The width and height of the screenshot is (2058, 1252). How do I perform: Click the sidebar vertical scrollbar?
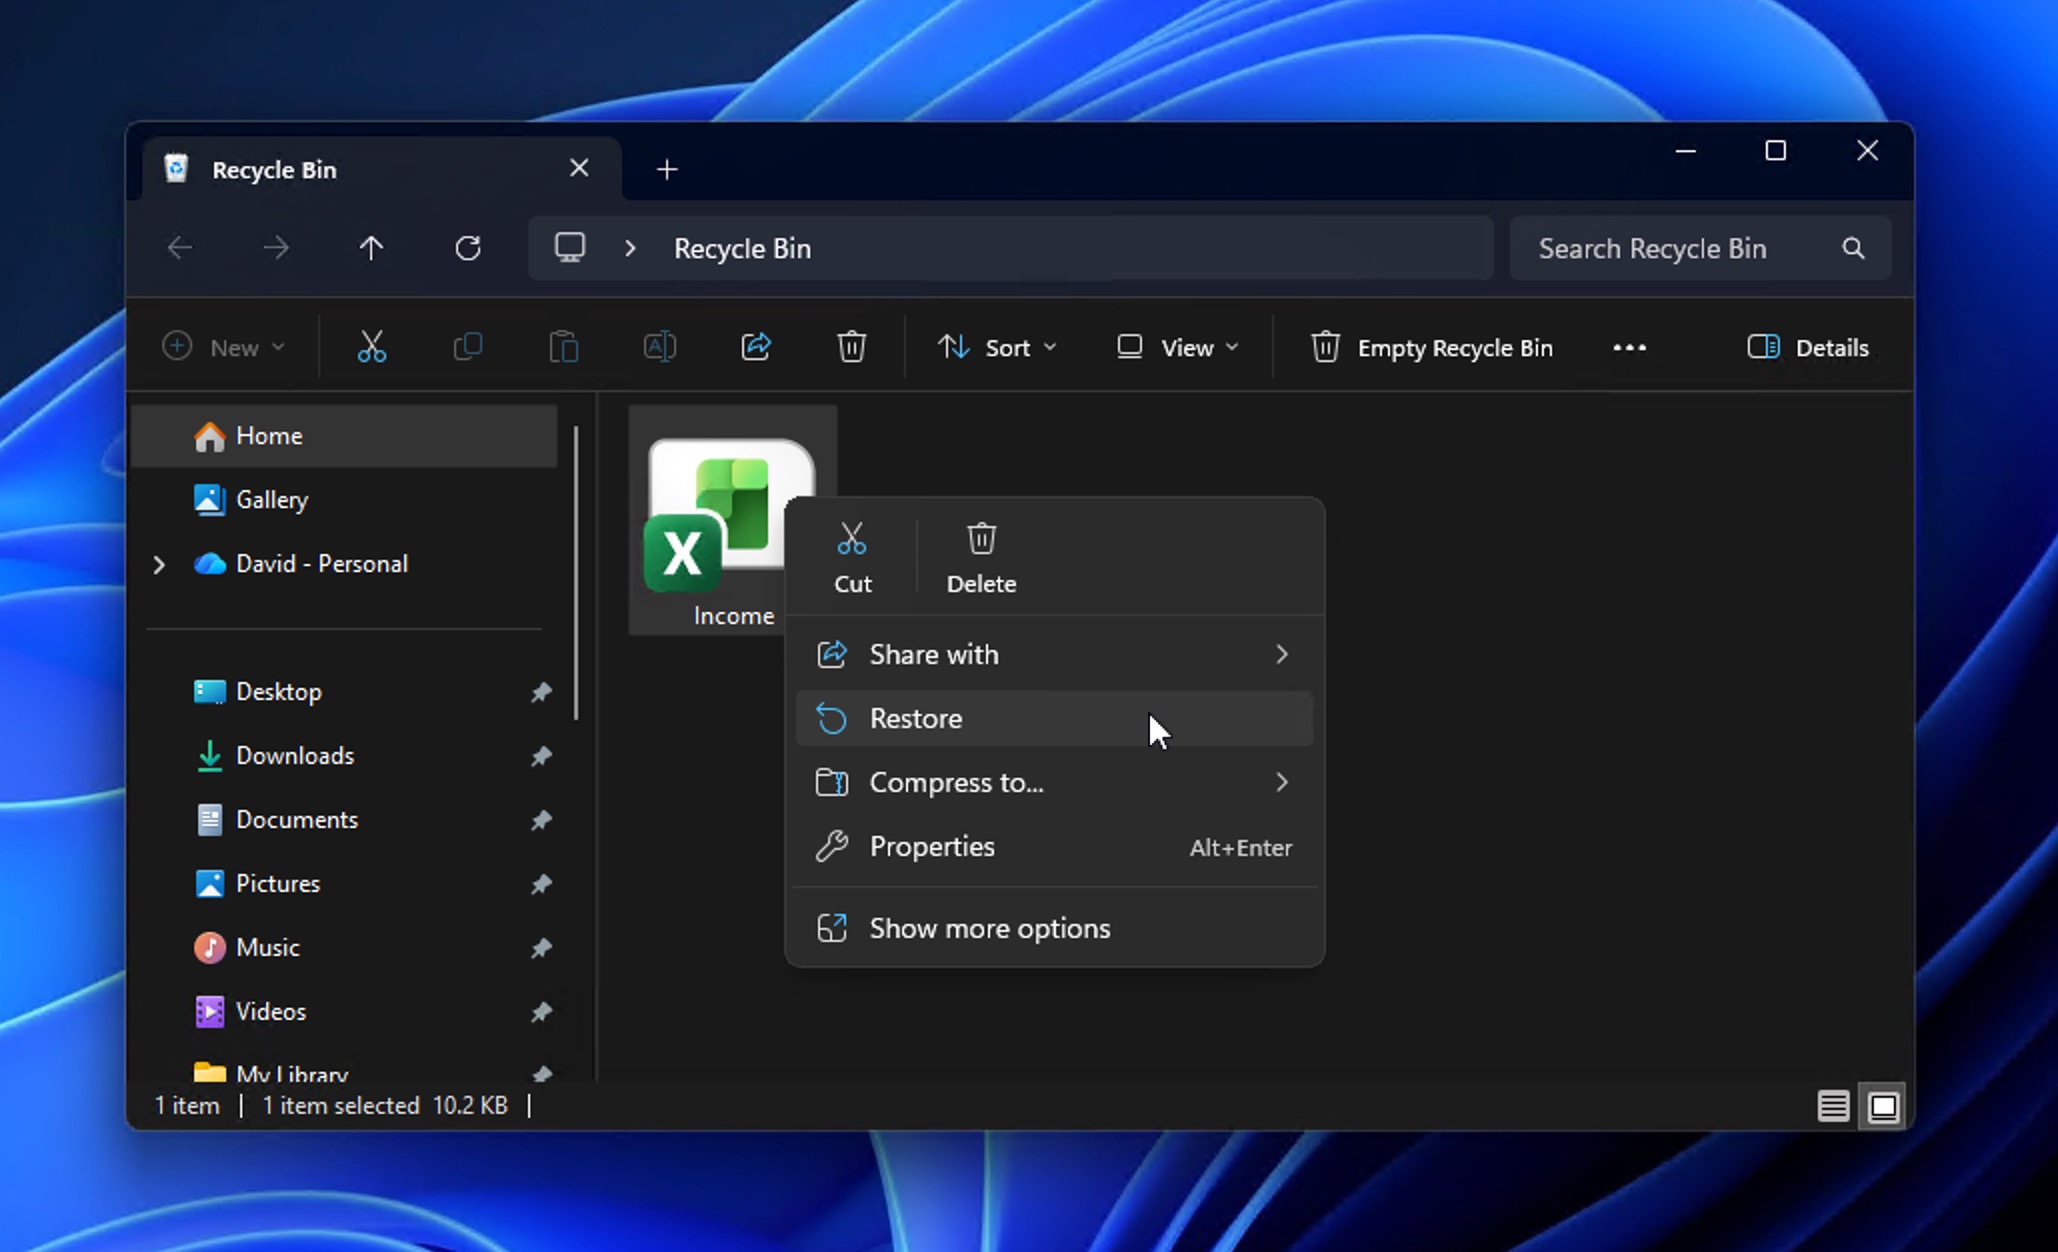[x=575, y=572]
